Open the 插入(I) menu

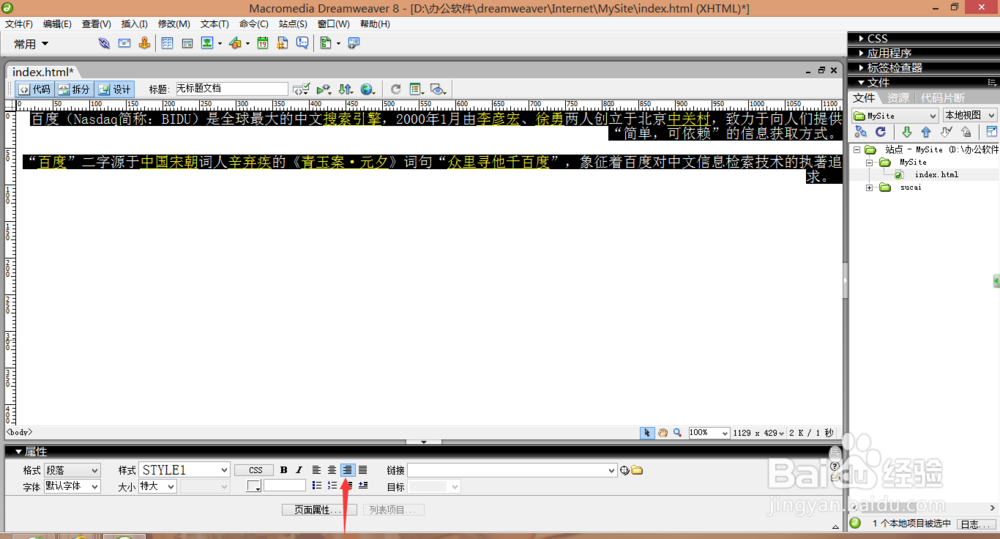(x=134, y=24)
